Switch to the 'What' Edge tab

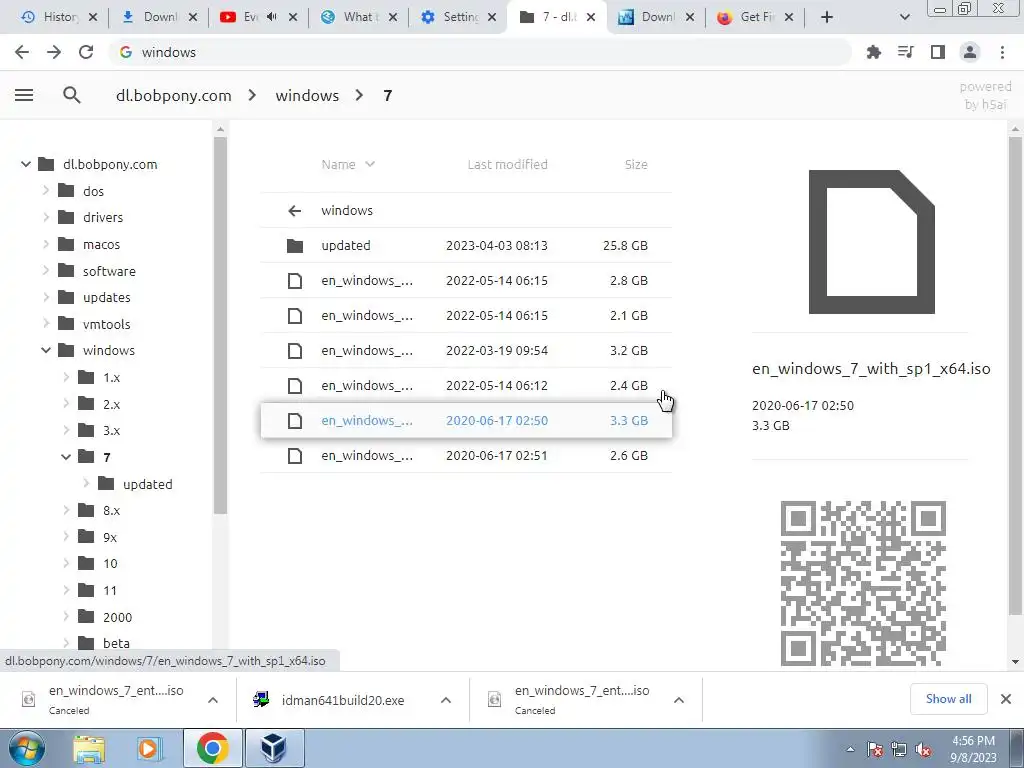(x=360, y=17)
